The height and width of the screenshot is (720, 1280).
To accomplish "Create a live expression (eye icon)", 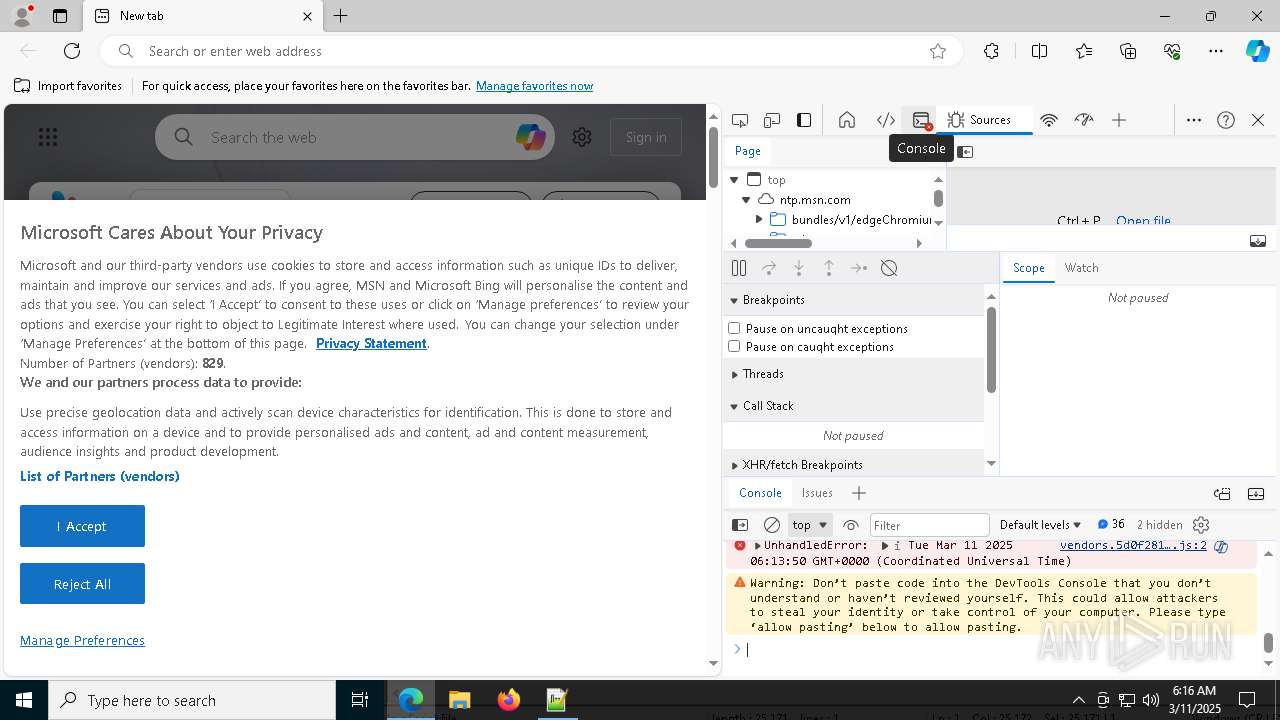I will (851, 525).
